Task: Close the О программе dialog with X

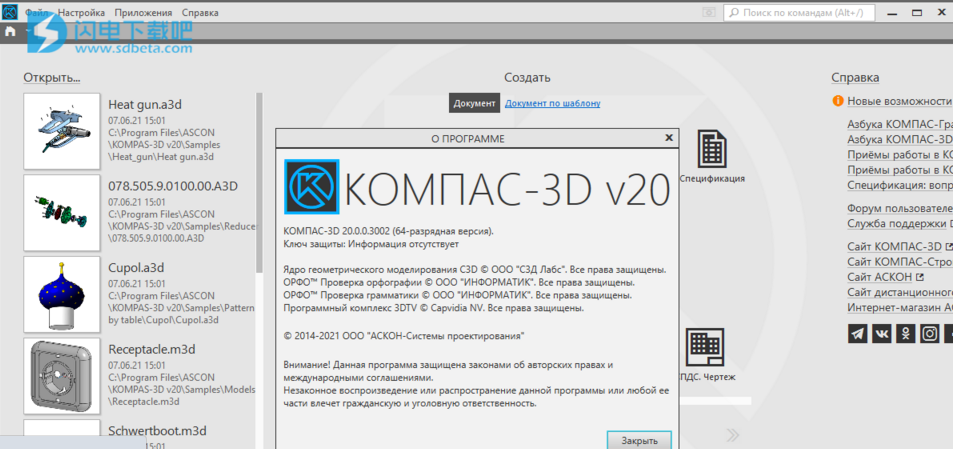Action: coord(669,138)
